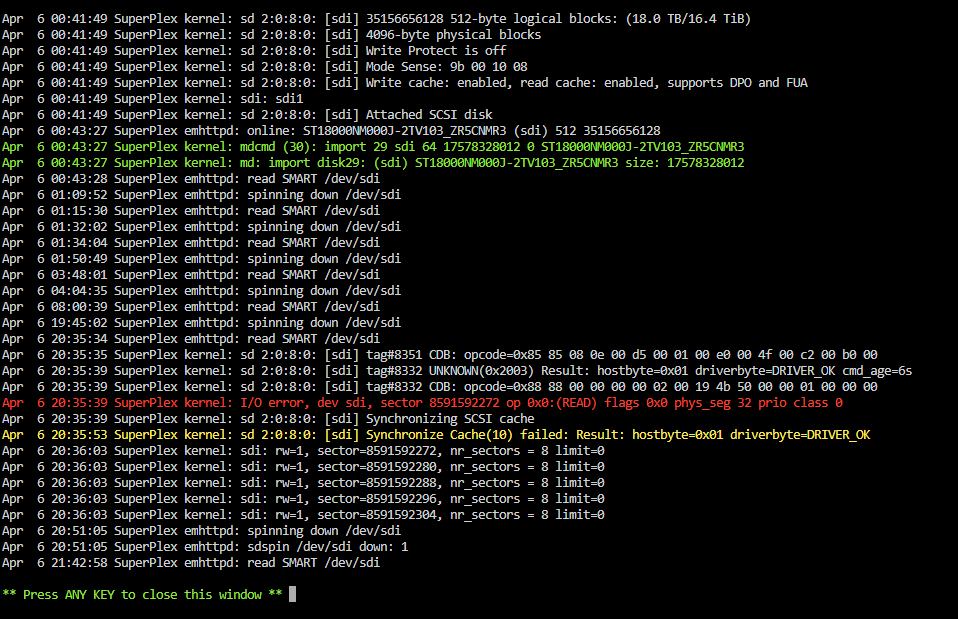
Task: Select the 20:35:34 read SMART line
Action: click(x=191, y=339)
